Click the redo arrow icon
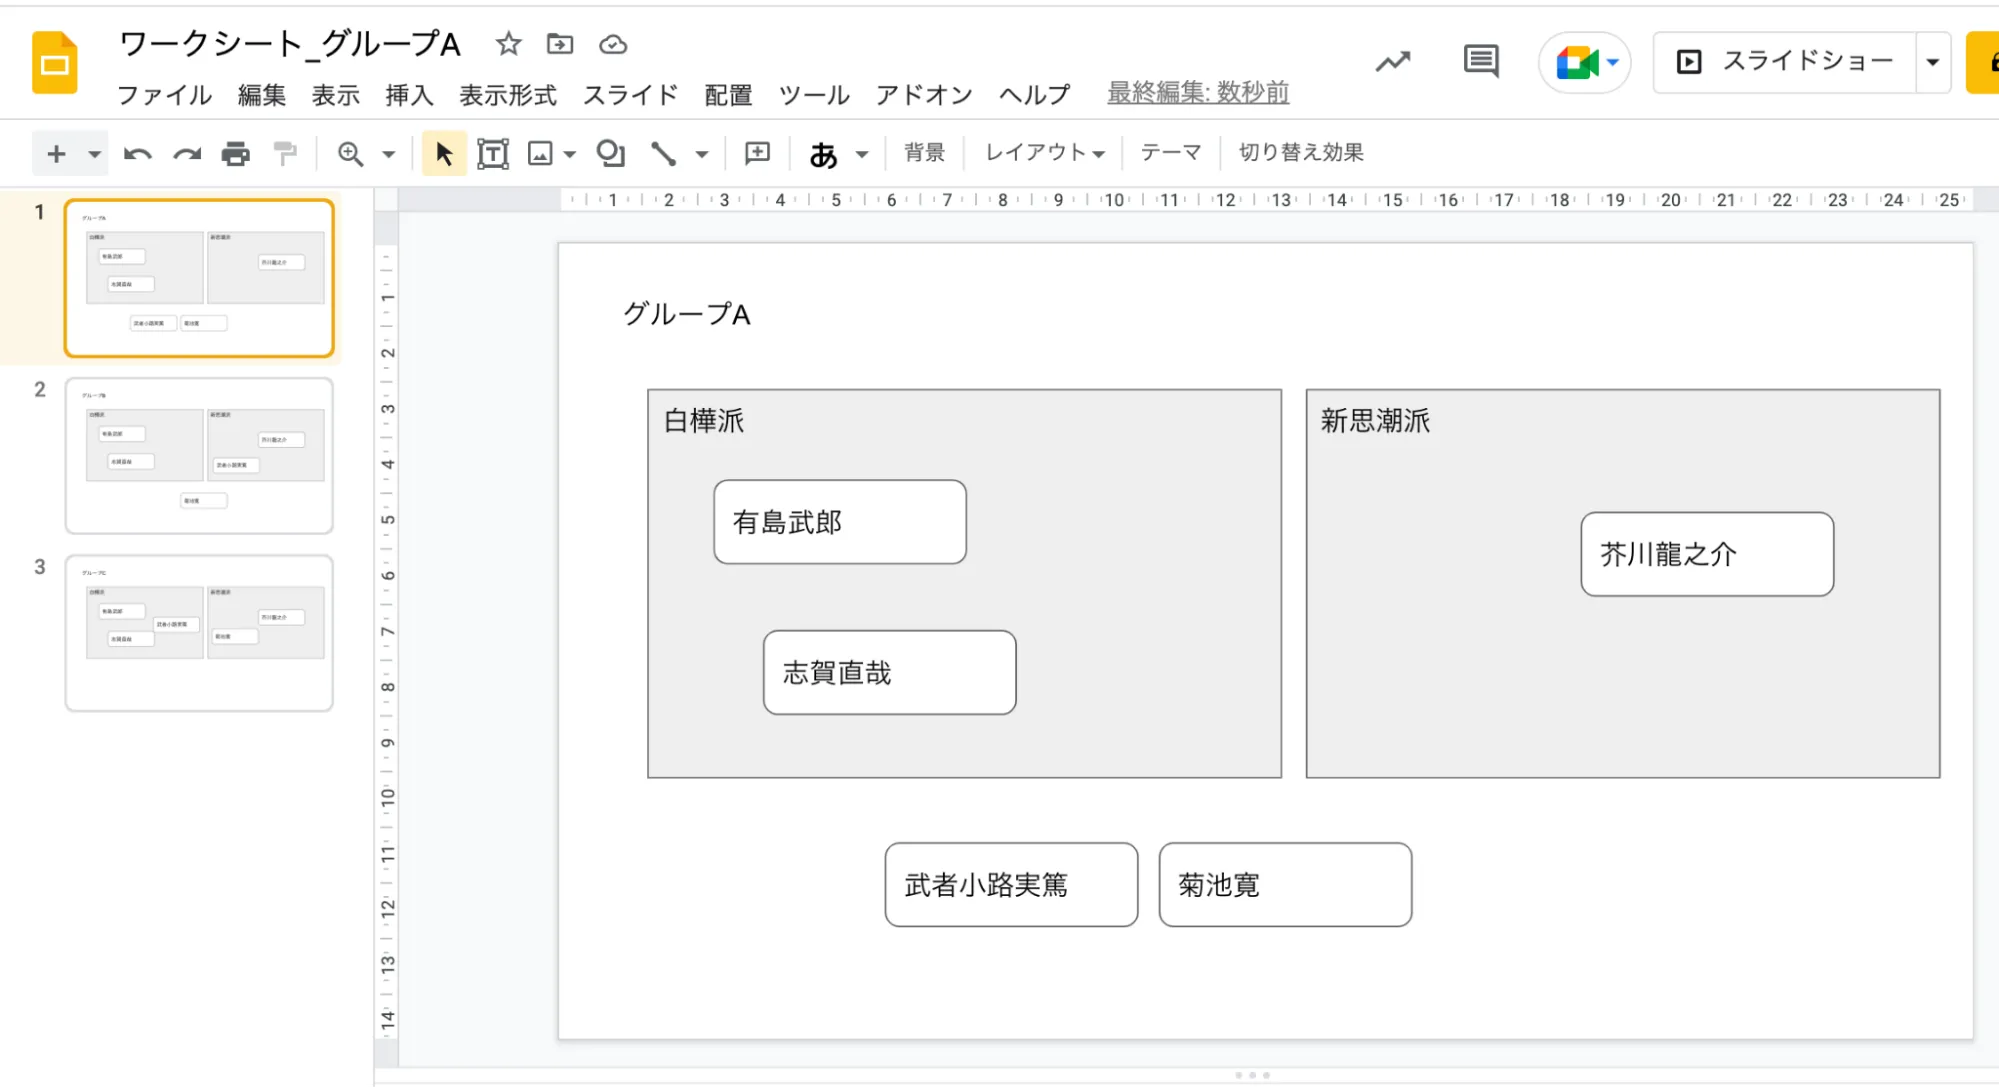The width and height of the screenshot is (1999, 1088). pyautogui.click(x=187, y=154)
